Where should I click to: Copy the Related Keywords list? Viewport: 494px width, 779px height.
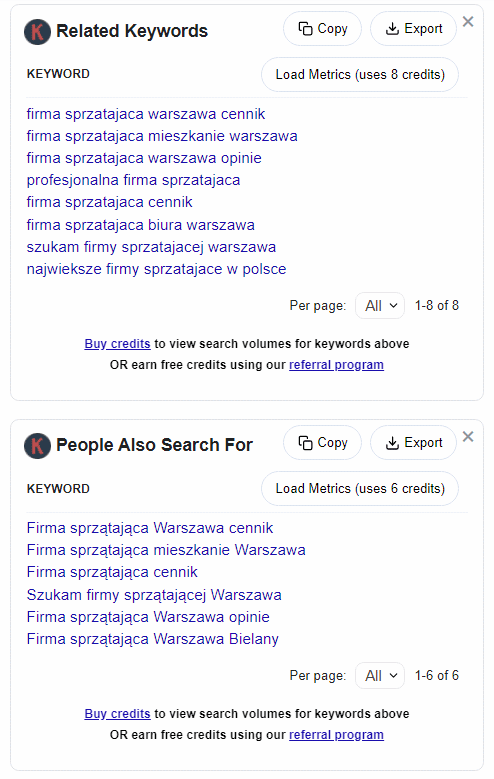pyautogui.click(x=323, y=29)
